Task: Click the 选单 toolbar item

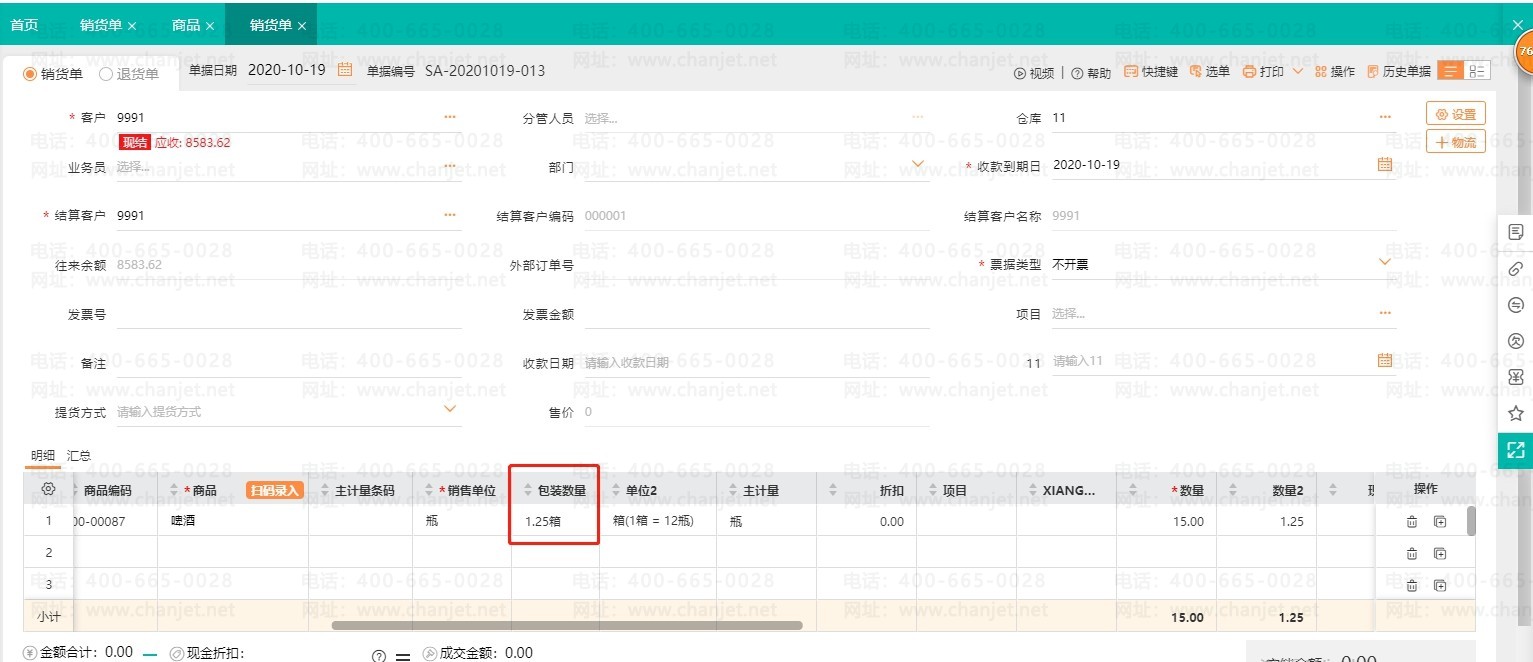Action: pos(1210,72)
